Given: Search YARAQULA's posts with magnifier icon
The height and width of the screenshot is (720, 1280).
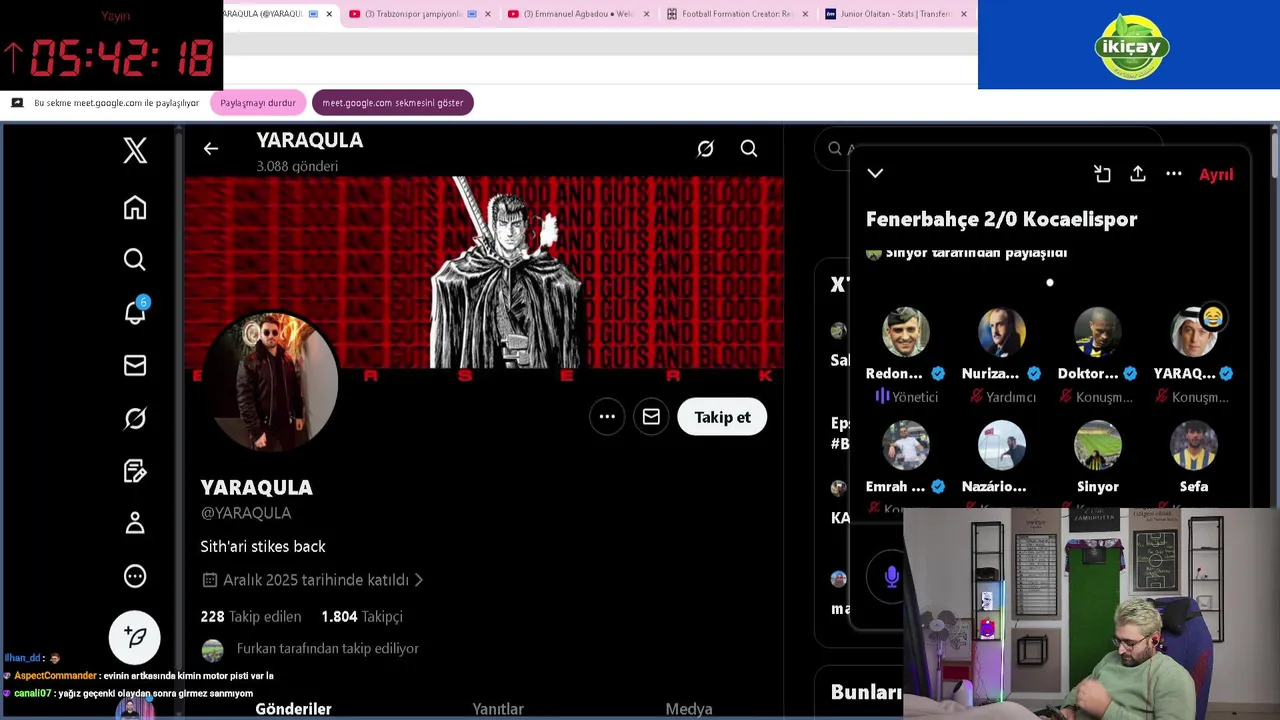Looking at the screenshot, I should (749, 149).
